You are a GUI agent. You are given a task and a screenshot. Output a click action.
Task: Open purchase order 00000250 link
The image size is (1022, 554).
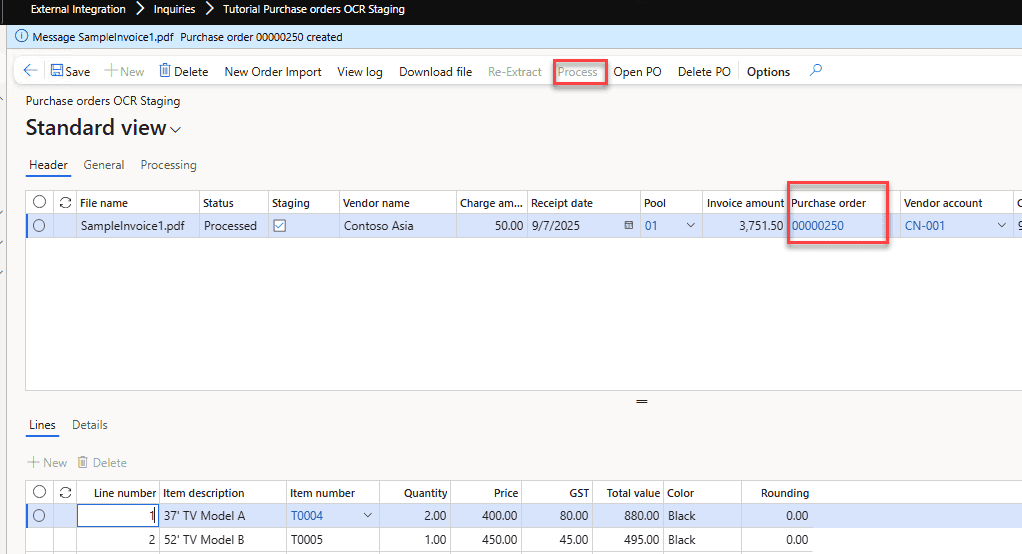818,226
